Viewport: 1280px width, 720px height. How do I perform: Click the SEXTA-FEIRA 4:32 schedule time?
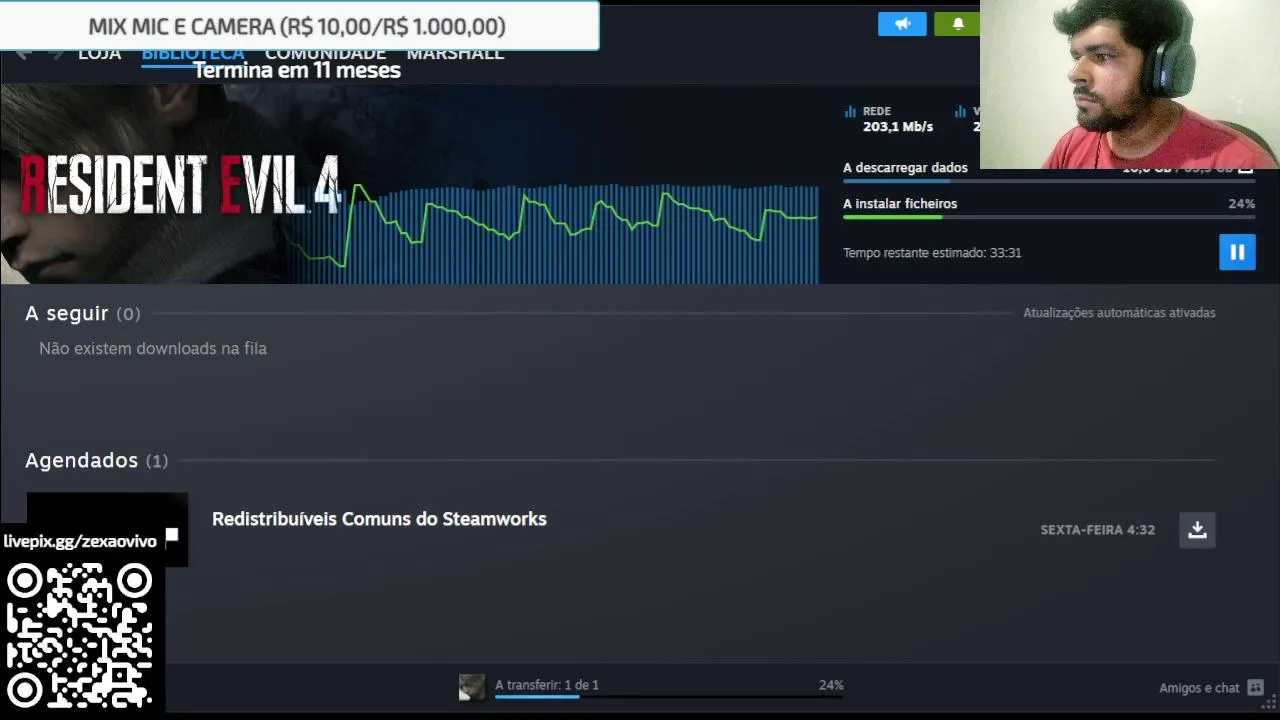tap(1097, 530)
